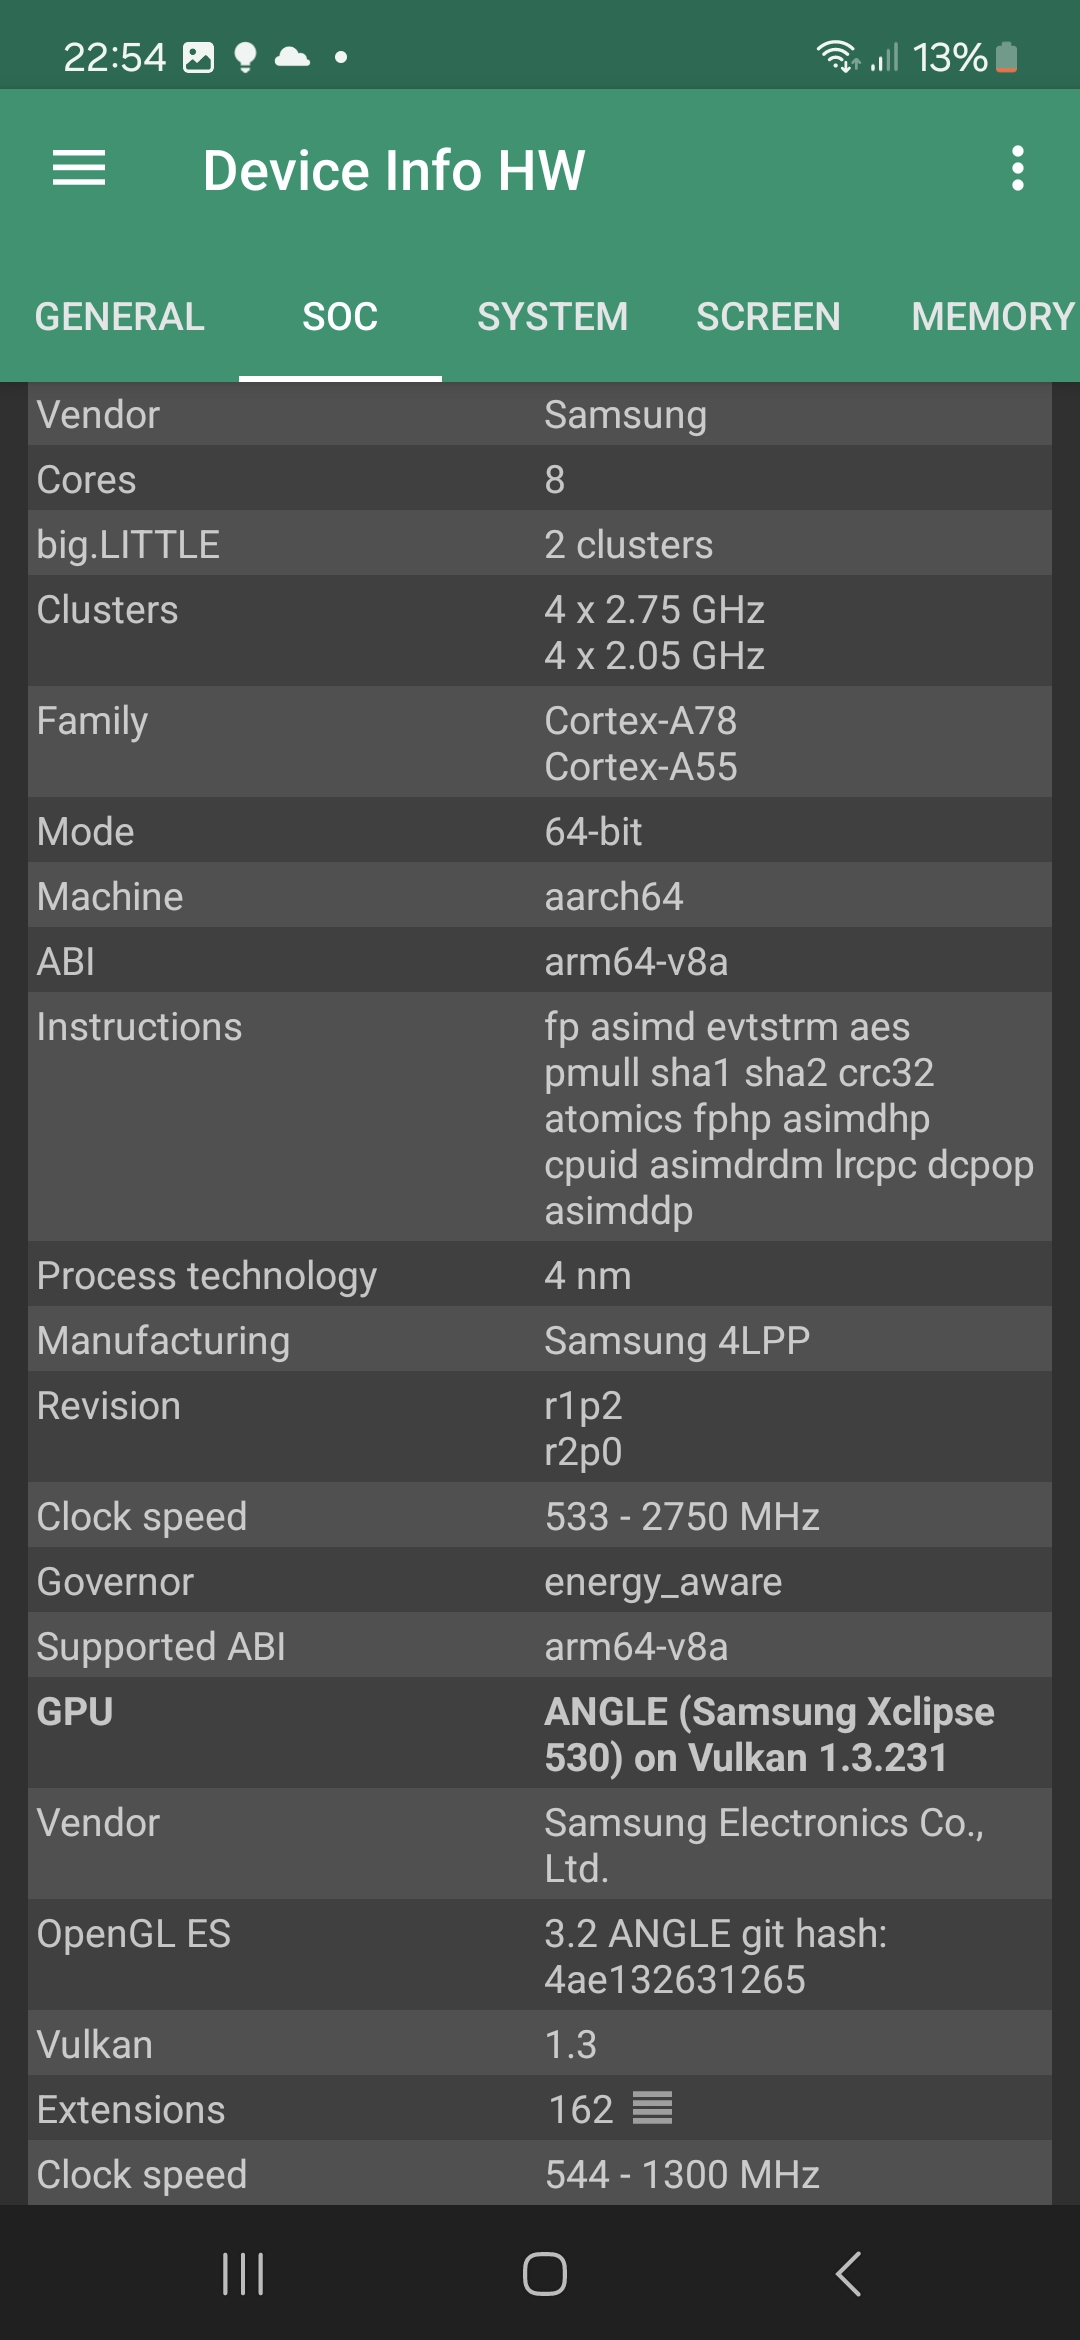1080x2340 pixels.
Task: Tap the Clusters frequency row
Action: click(x=540, y=632)
